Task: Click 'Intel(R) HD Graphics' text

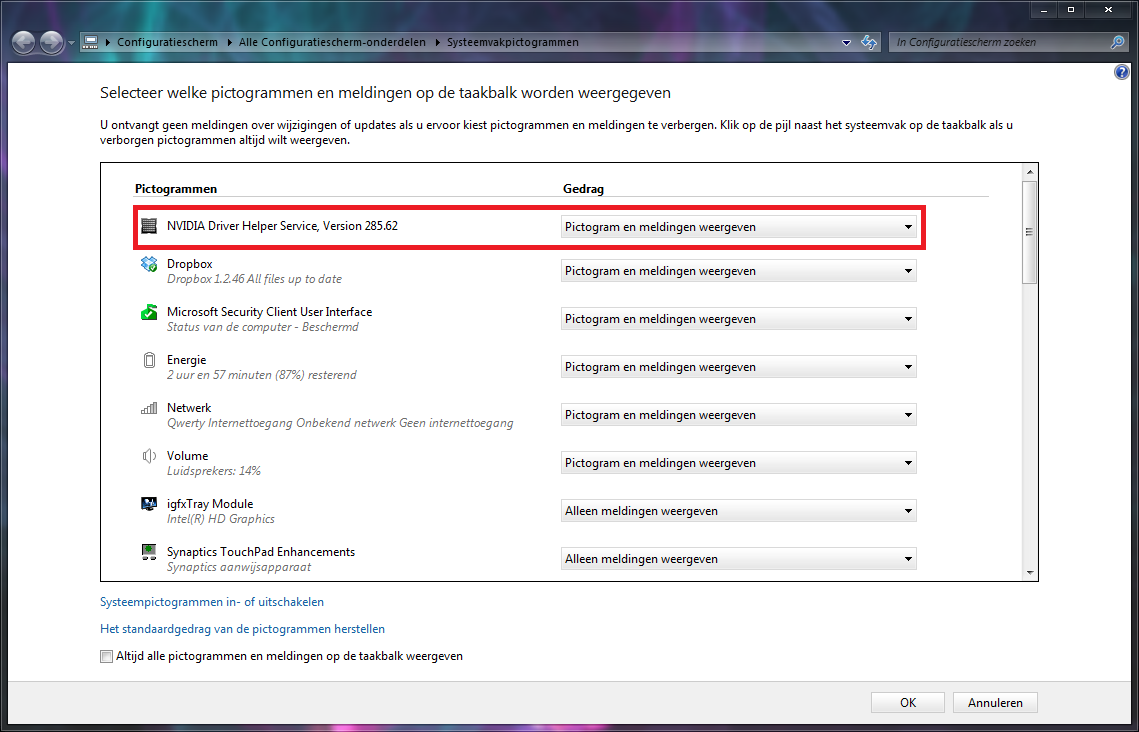Action: 221,518
